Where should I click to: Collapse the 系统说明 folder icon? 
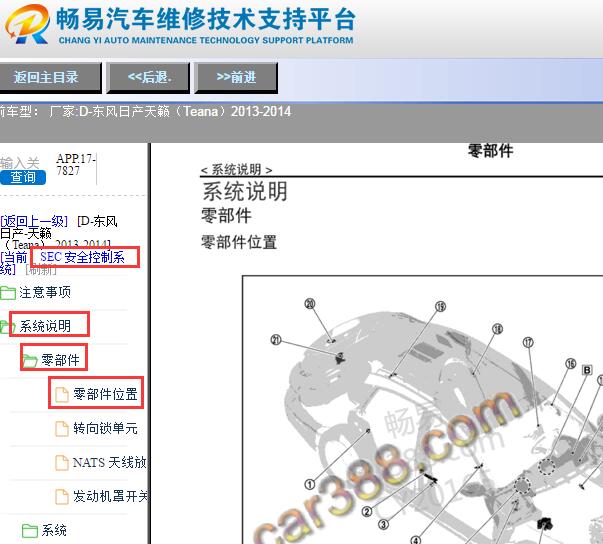pos(7,327)
